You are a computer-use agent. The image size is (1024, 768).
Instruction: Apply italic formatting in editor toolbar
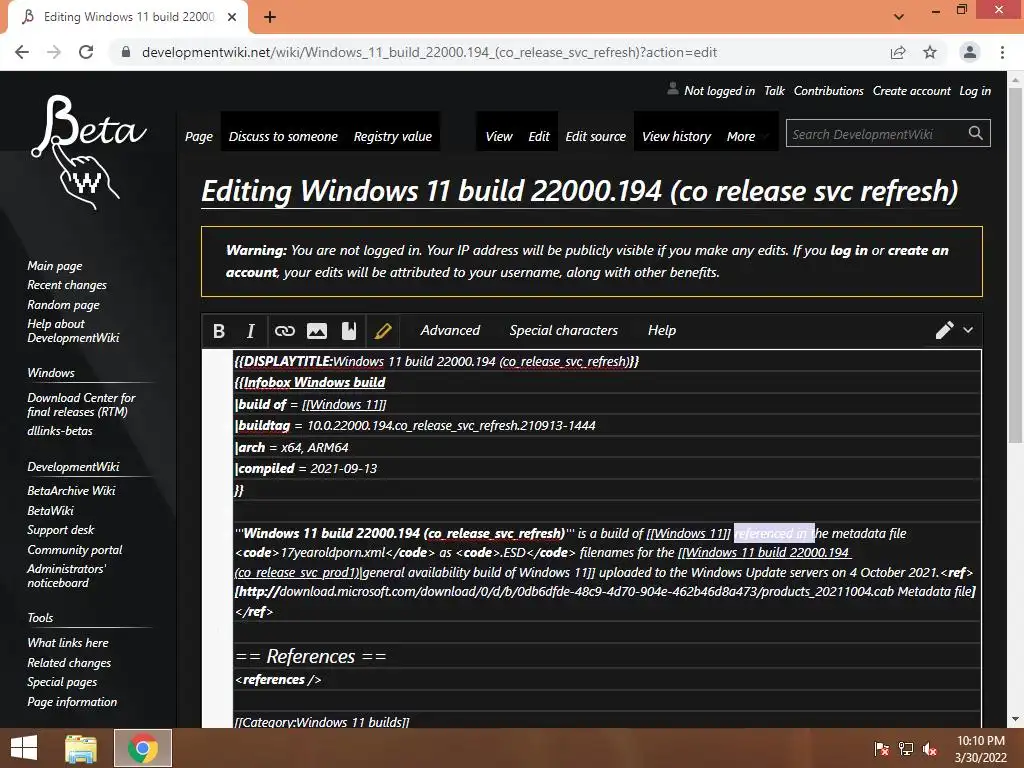250,331
